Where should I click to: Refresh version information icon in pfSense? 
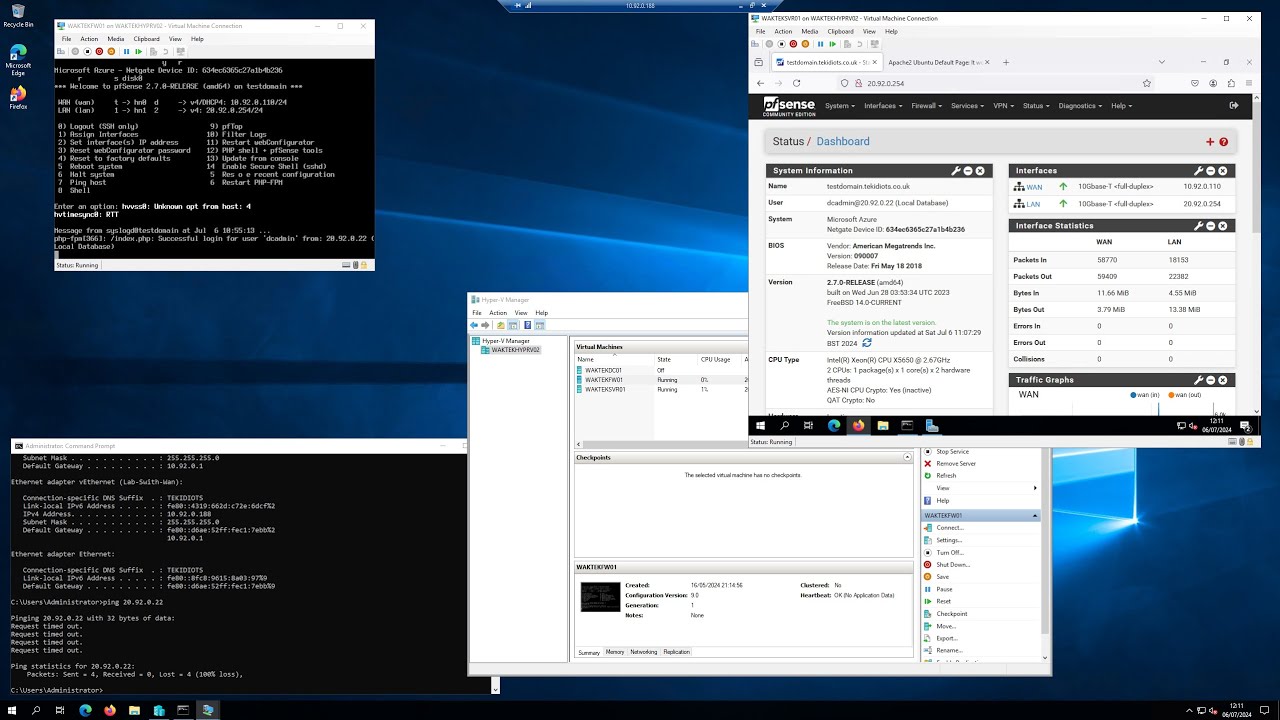pyautogui.click(x=867, y=343)
